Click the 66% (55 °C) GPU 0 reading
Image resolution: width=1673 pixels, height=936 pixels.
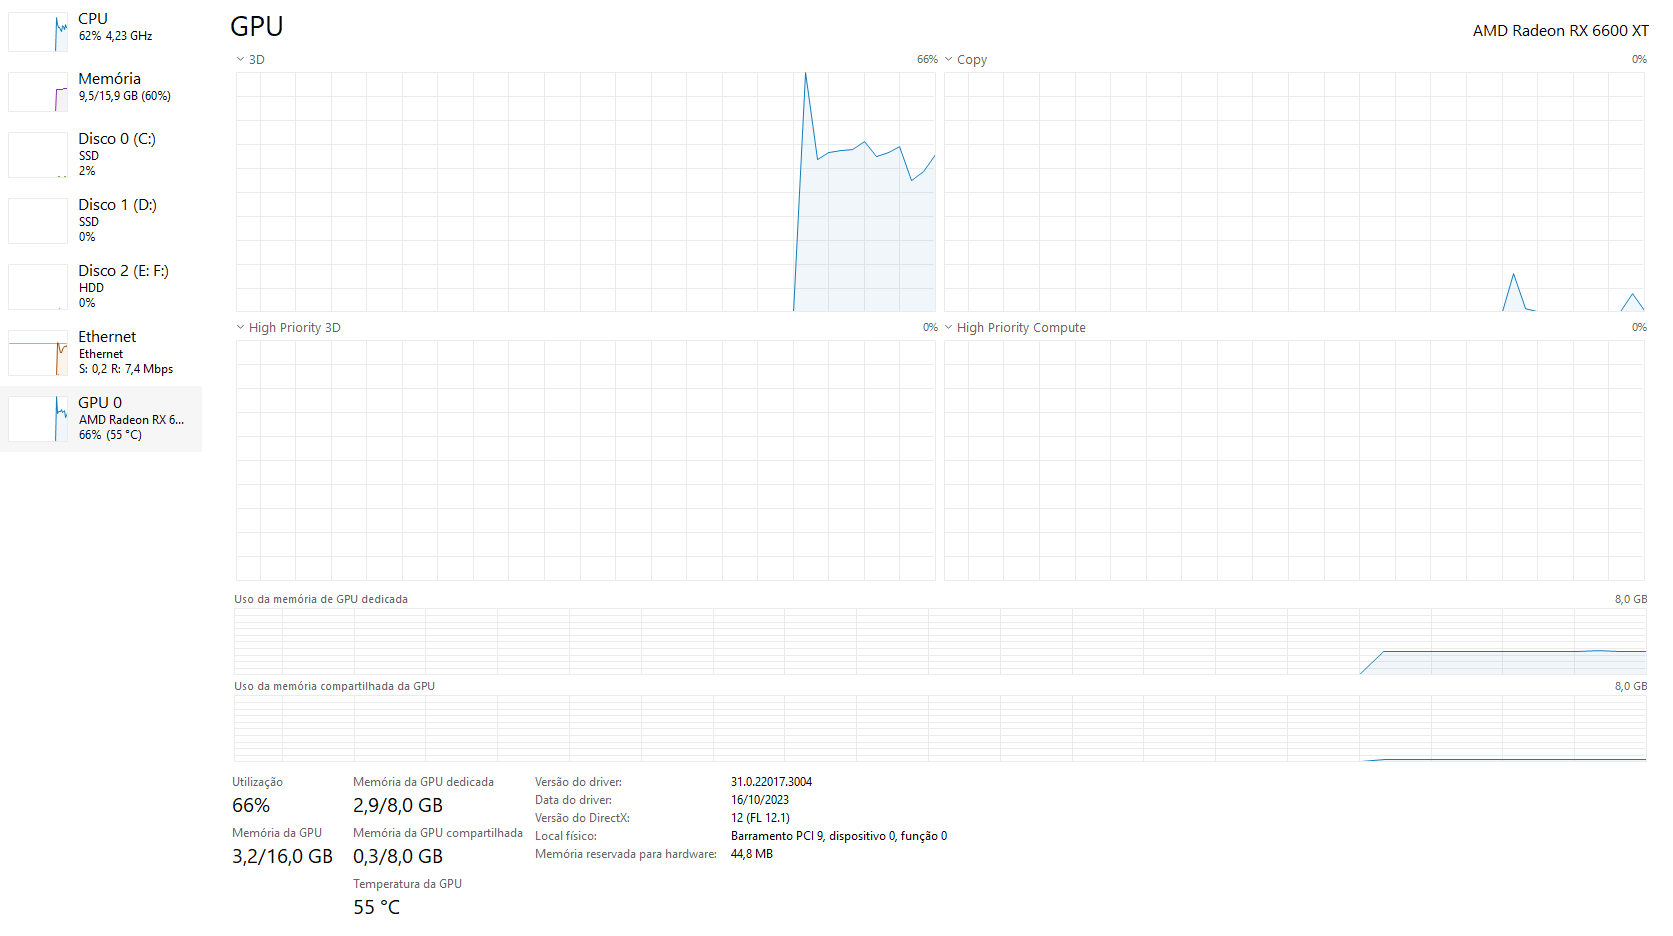coord(111,435)
